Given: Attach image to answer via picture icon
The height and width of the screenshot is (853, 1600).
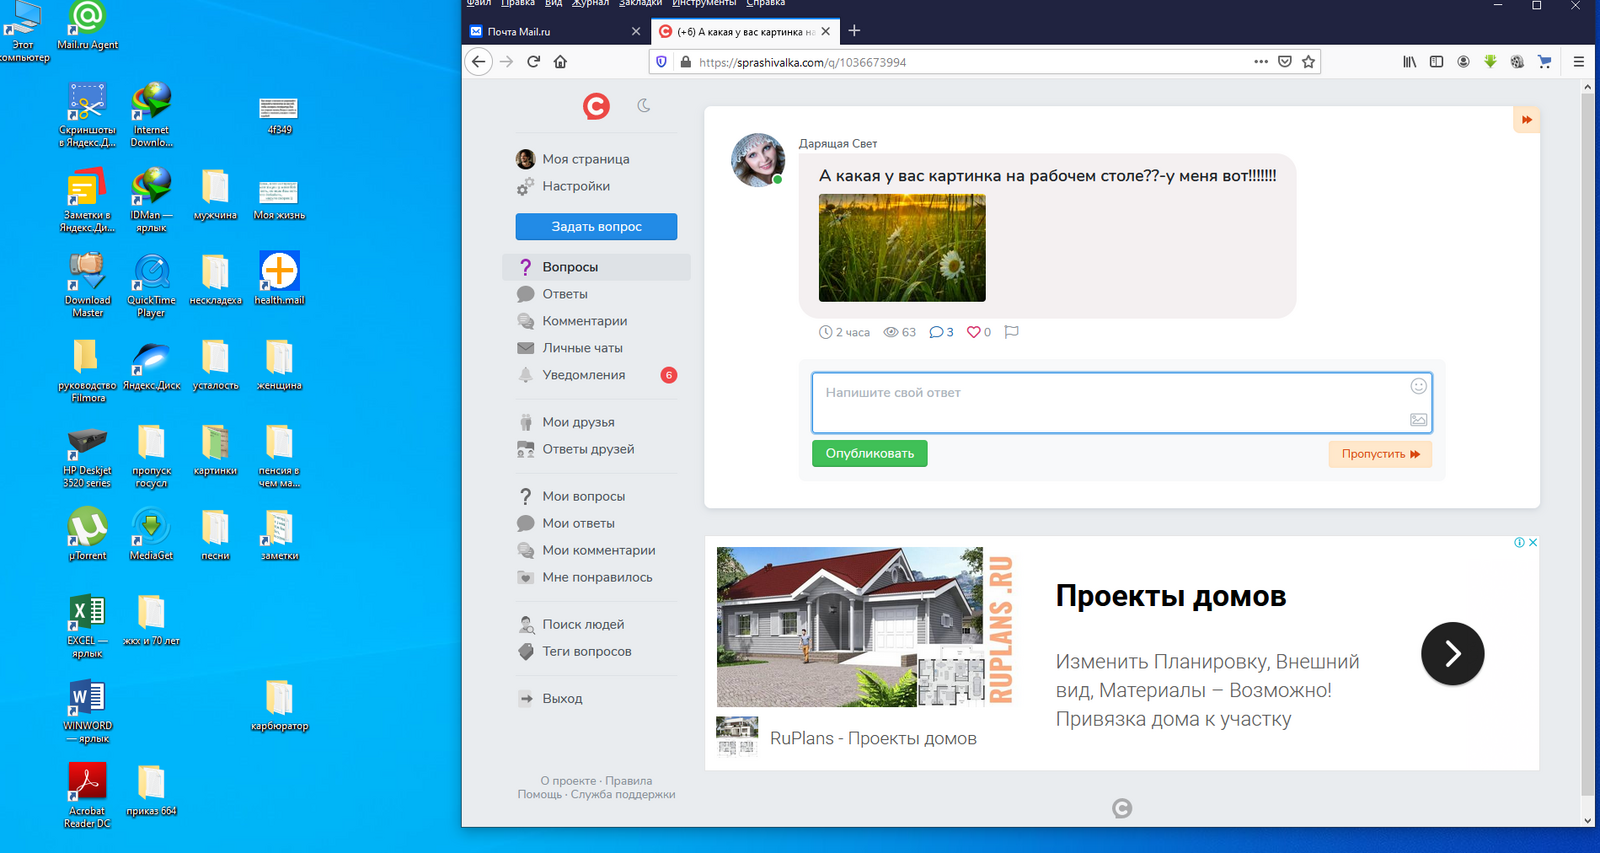Looking at the screenshot, I should [1418, 420].
